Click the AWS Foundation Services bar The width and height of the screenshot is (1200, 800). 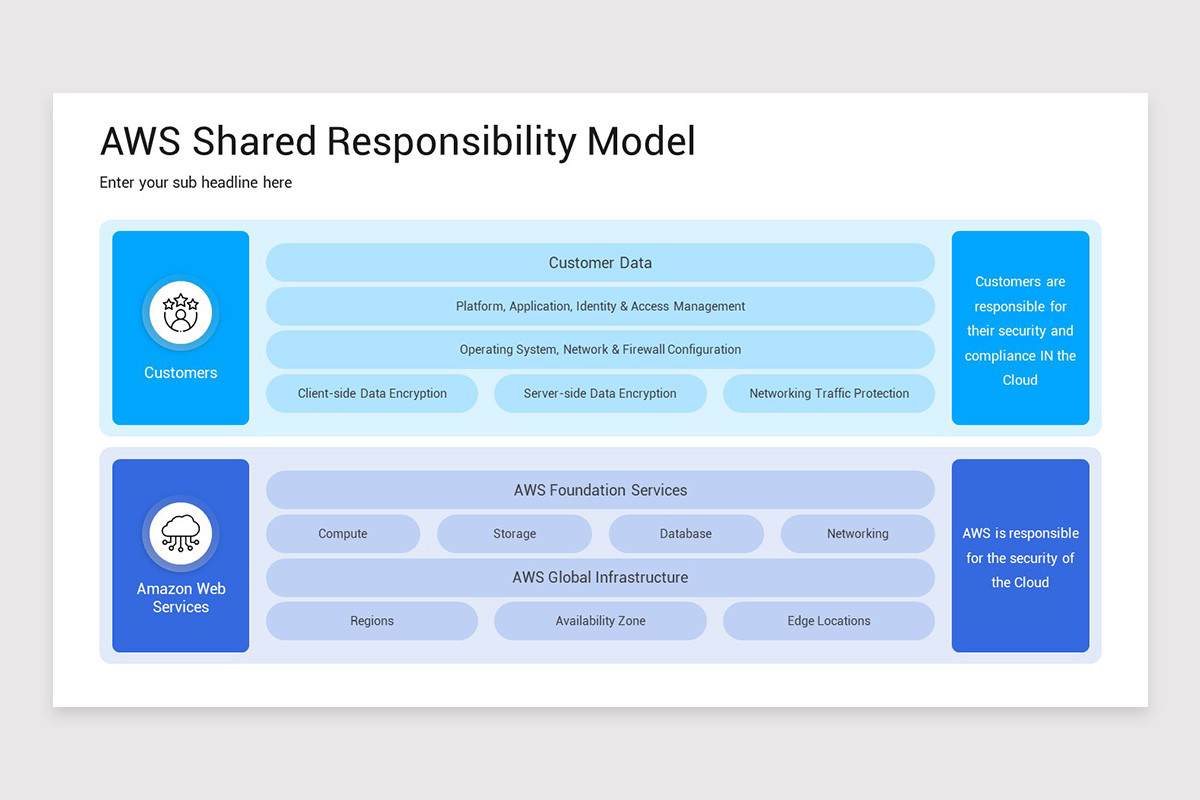tap(600, 490)
